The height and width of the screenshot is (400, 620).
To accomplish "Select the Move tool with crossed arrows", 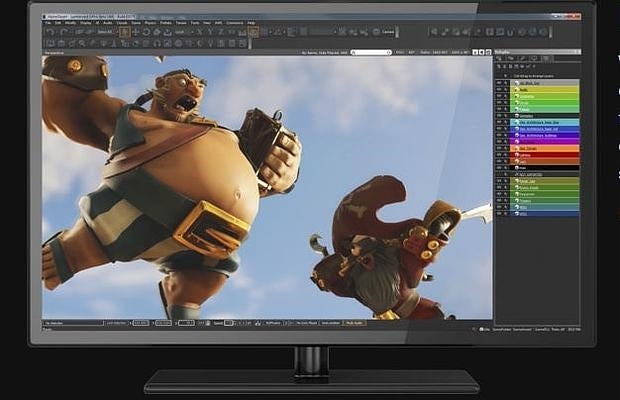I will tap(136, 32).
